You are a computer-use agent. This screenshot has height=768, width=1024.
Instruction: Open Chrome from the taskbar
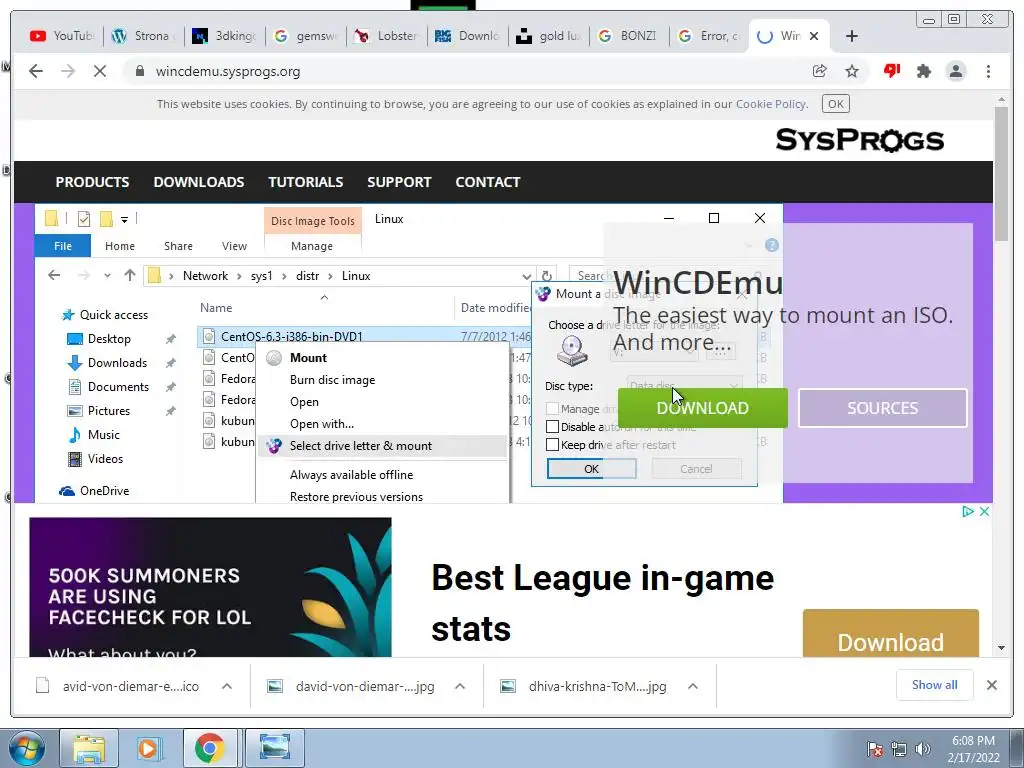(x=210, y=748)
